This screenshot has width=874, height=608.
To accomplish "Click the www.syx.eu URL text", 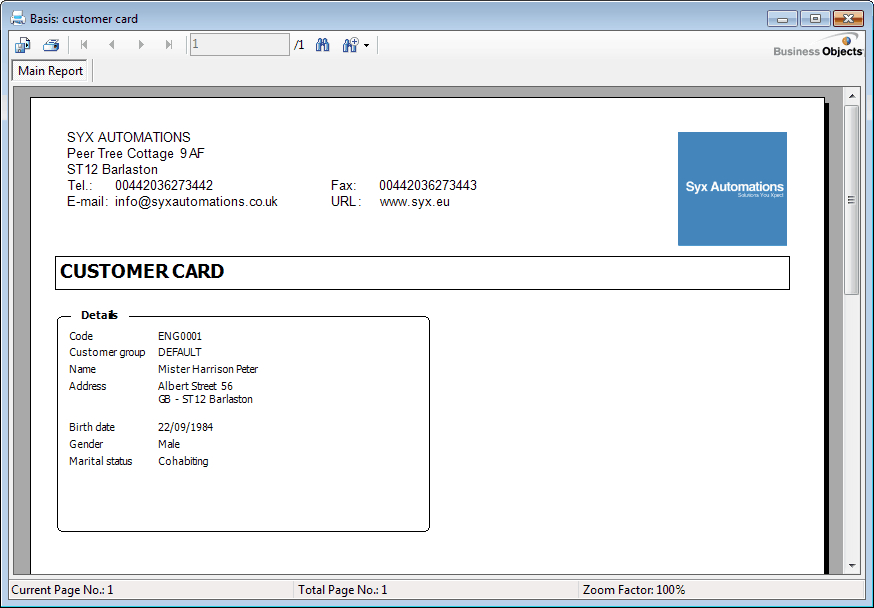I will coord(415,202).
